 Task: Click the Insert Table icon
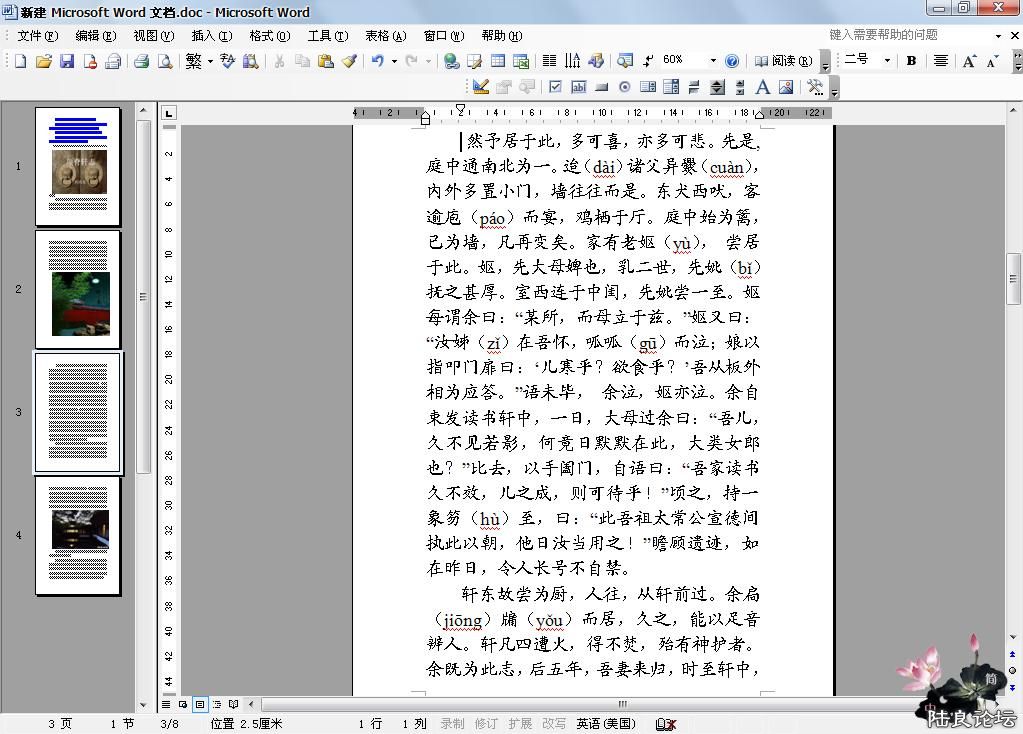(497, 61)
